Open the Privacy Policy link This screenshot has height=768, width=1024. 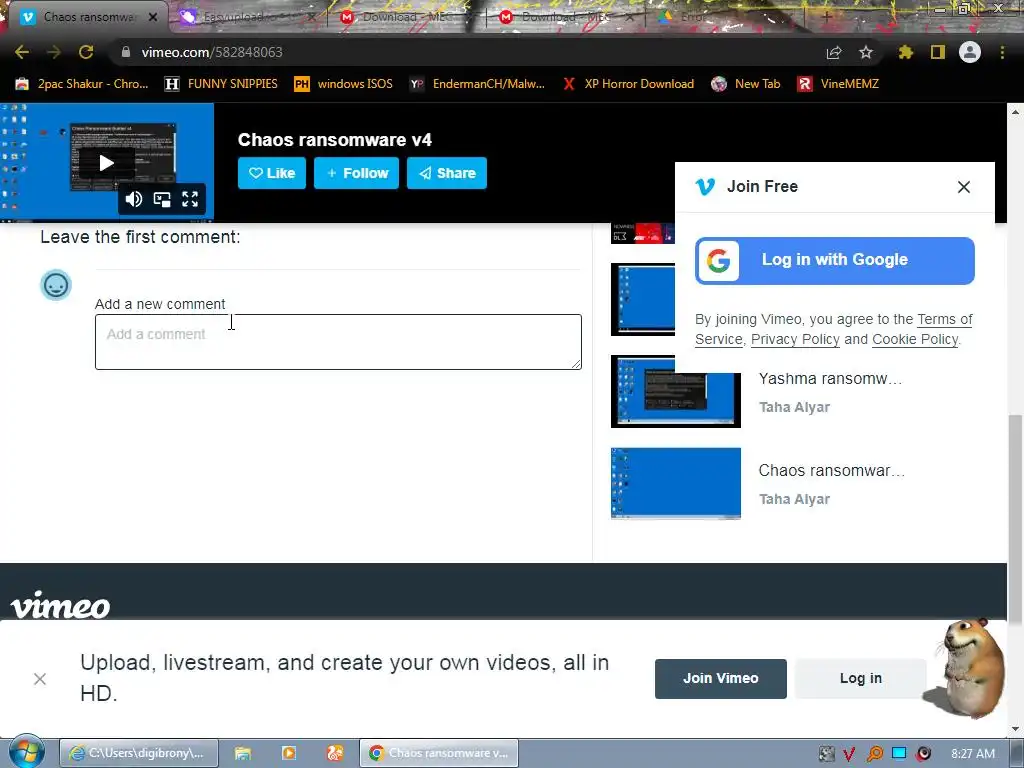(795, 340)
